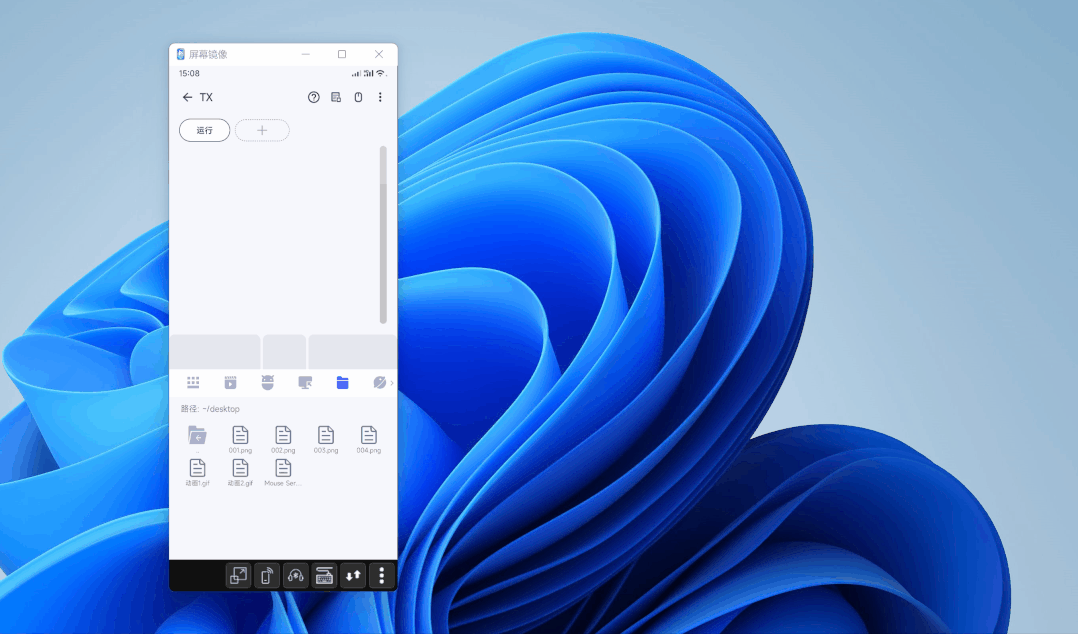Click the narrow middle gray key above the tabs

pyautogui.click(x=285, y=352)
